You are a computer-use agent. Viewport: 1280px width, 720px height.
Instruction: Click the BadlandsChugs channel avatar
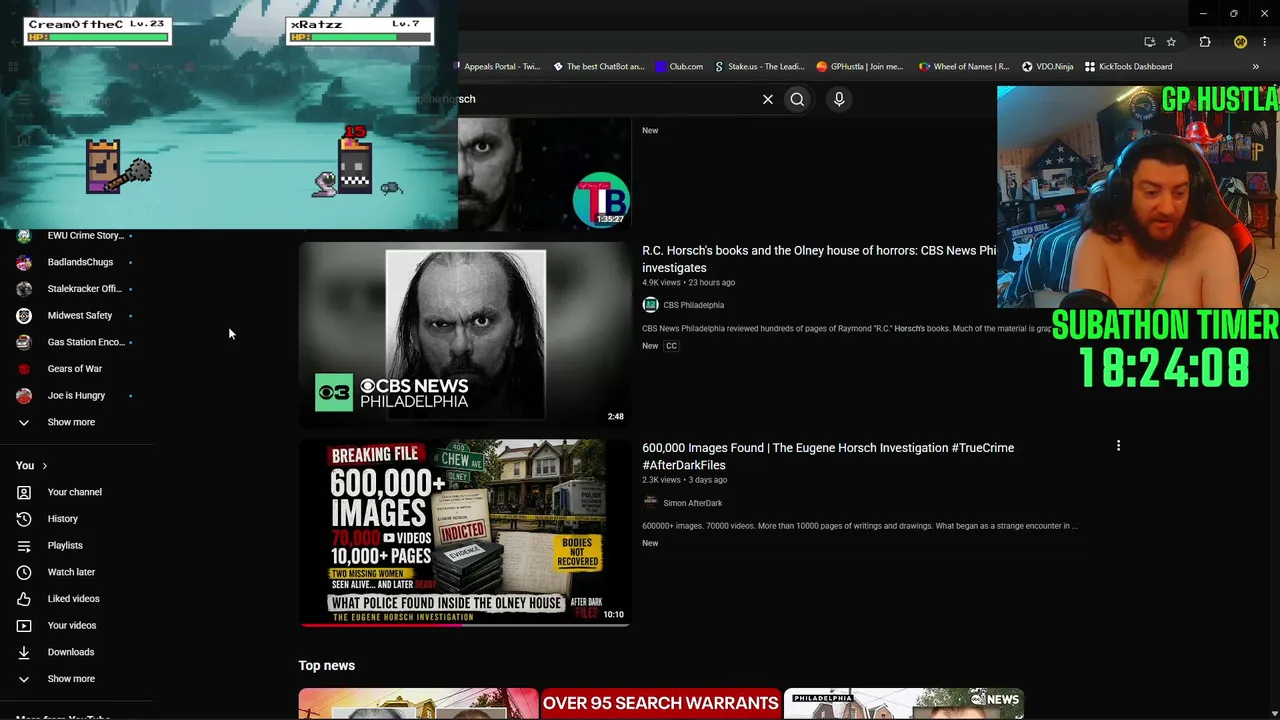coord(24,262)
